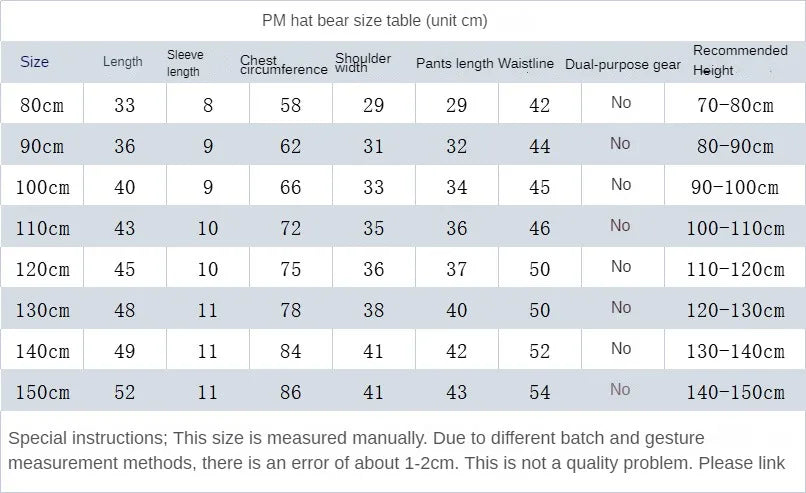Screen dimensions: 806x493
Task: Click the 140-150cm recommended height cell
Action: [x=737, y=392]
